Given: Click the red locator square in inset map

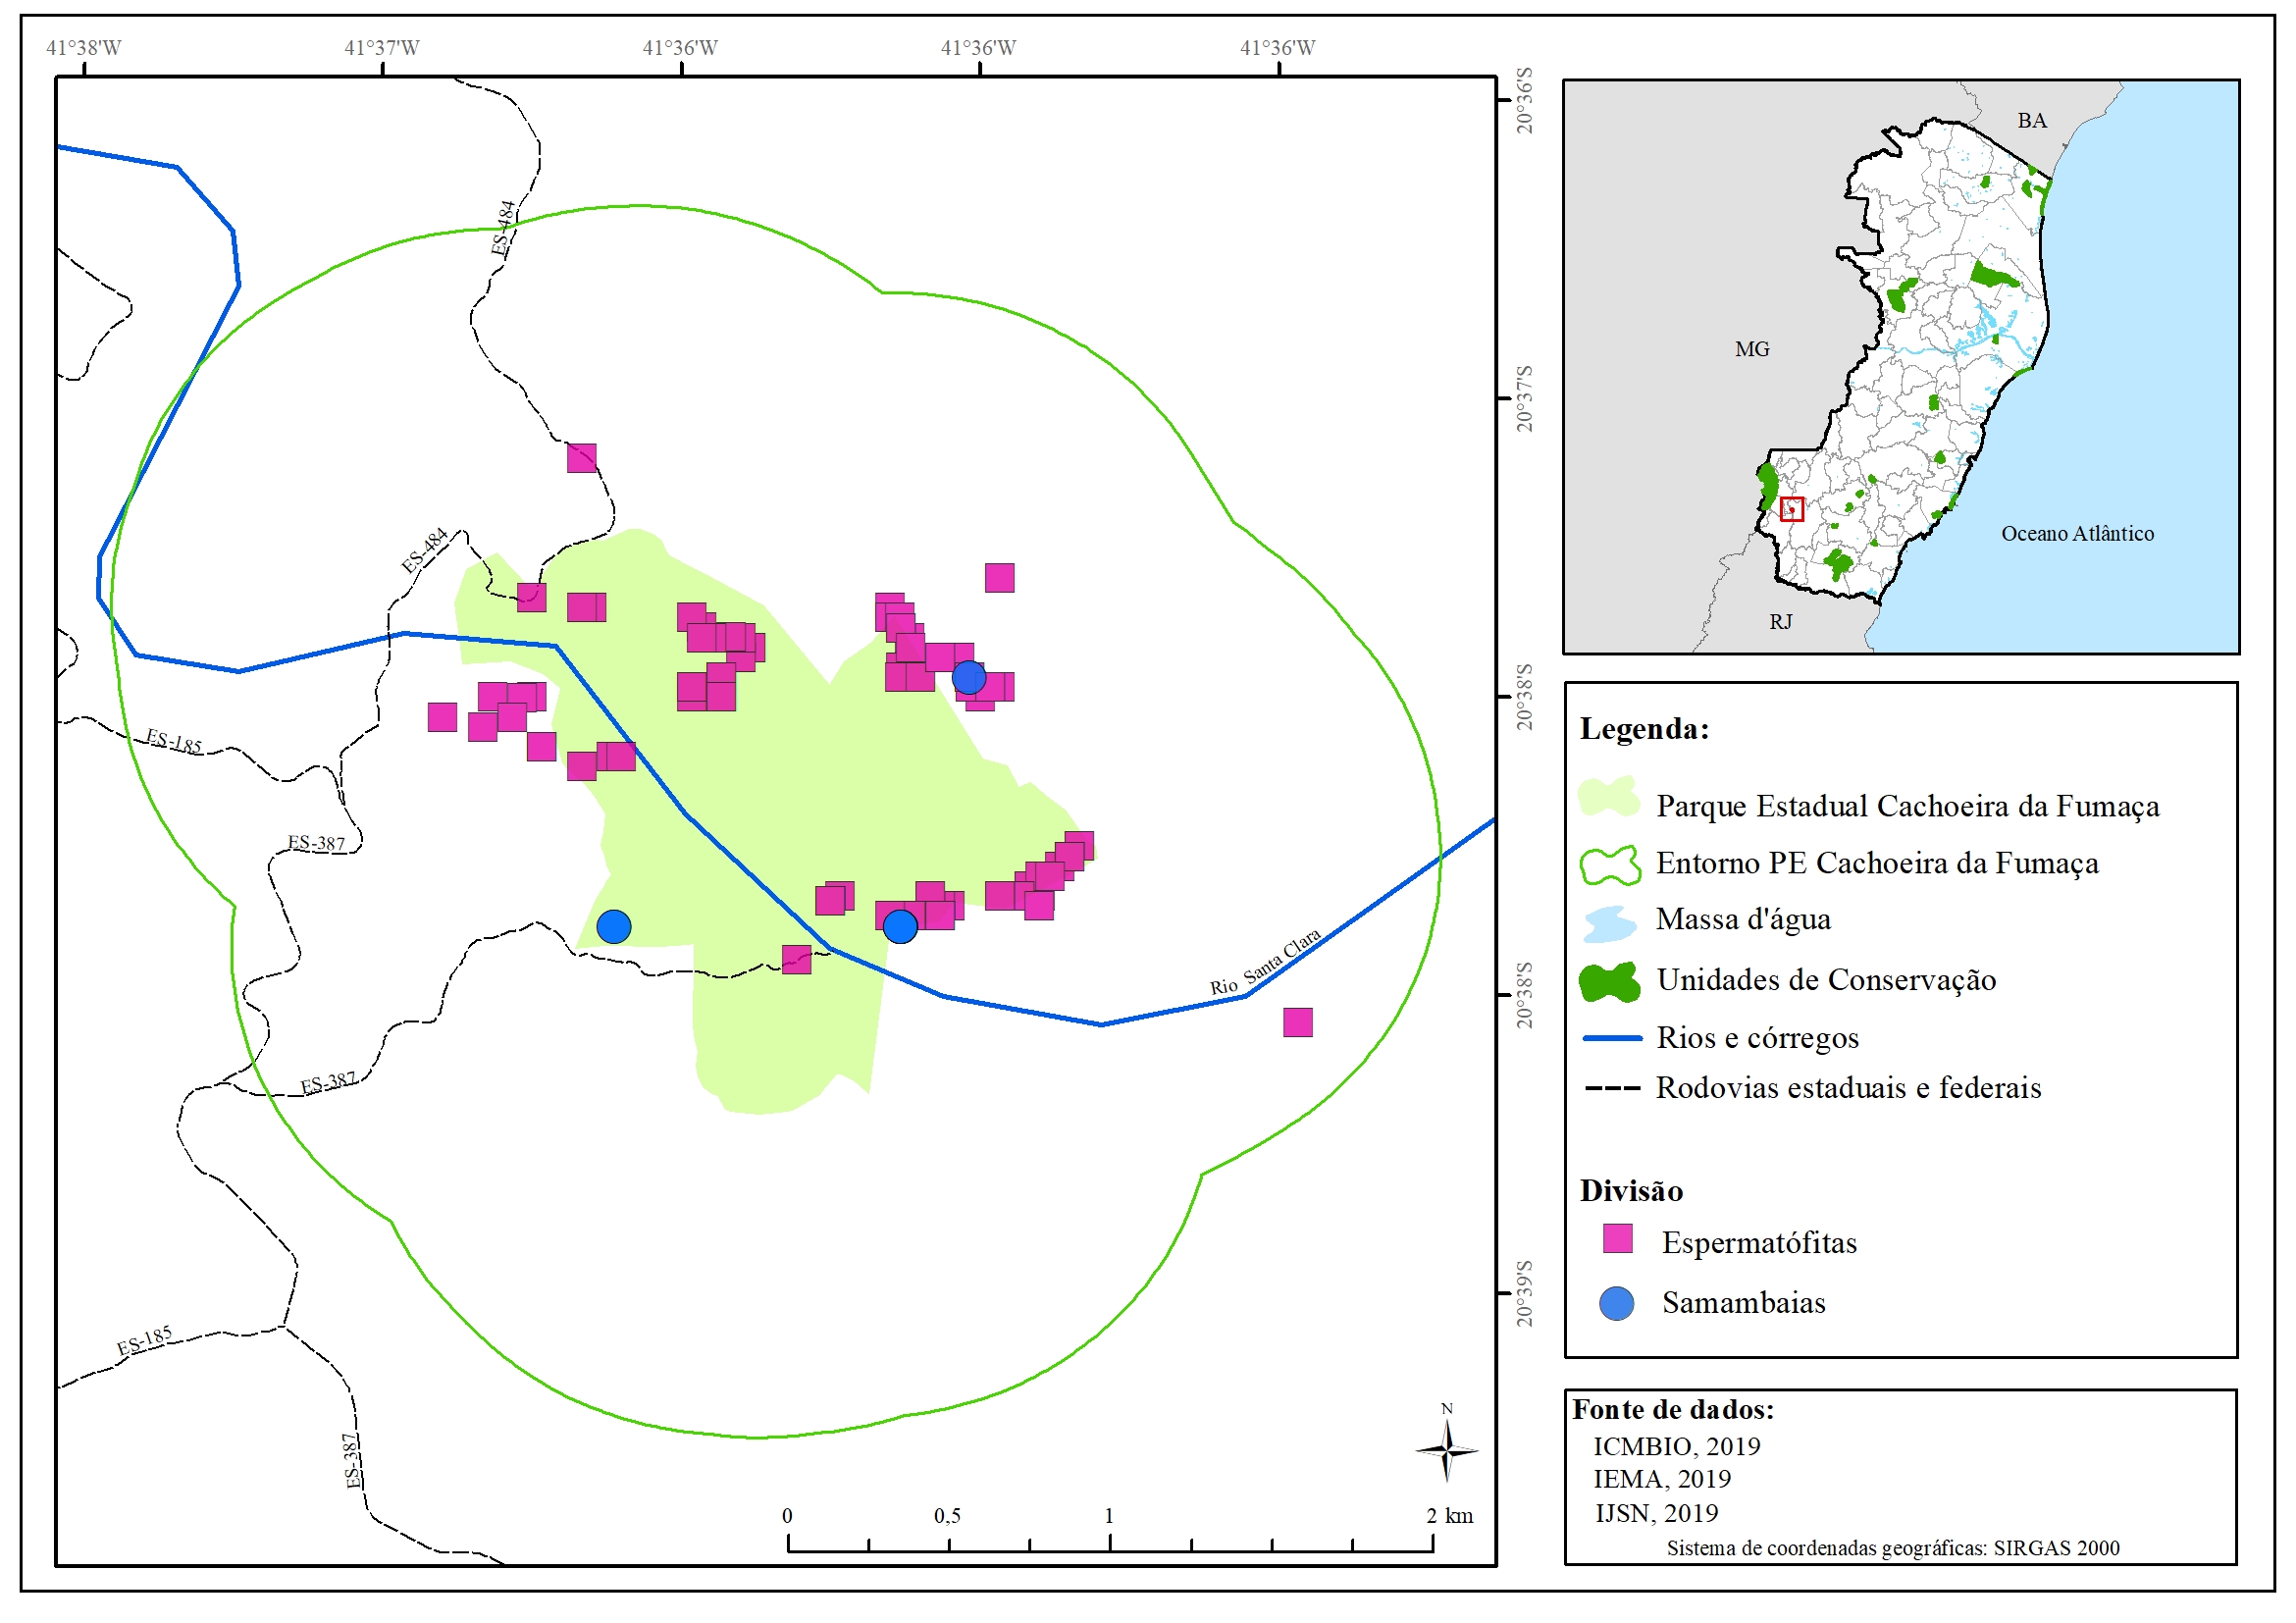Looking at the screenshot, I should coord(1791,509).
